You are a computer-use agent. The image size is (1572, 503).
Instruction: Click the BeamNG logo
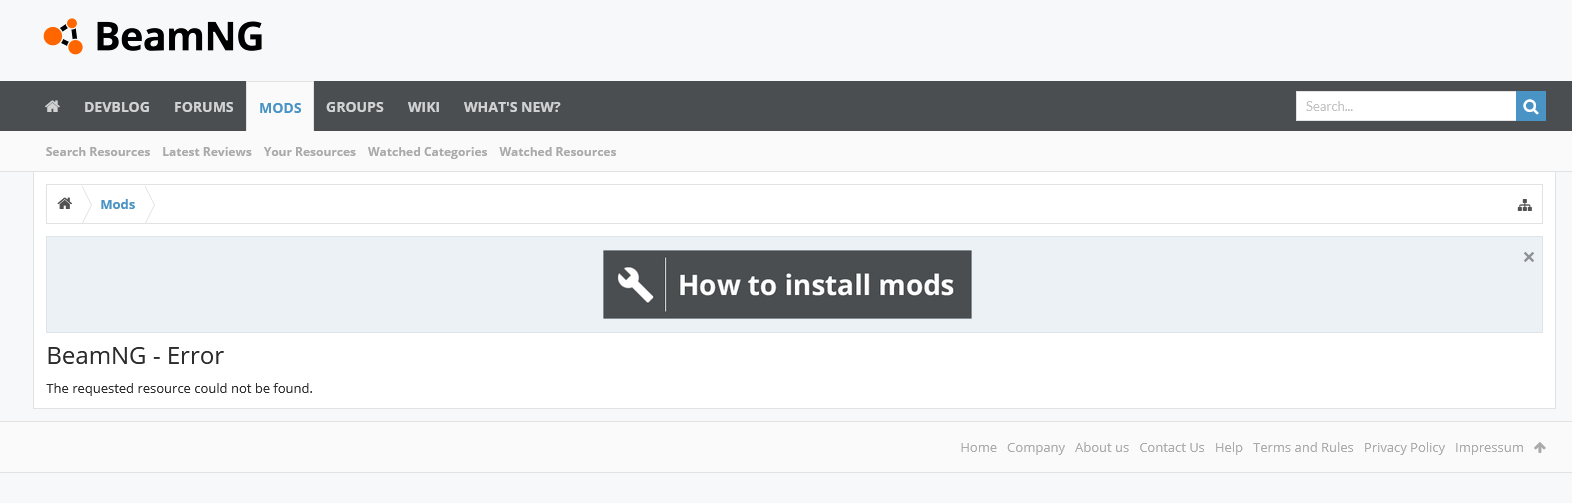153,37
